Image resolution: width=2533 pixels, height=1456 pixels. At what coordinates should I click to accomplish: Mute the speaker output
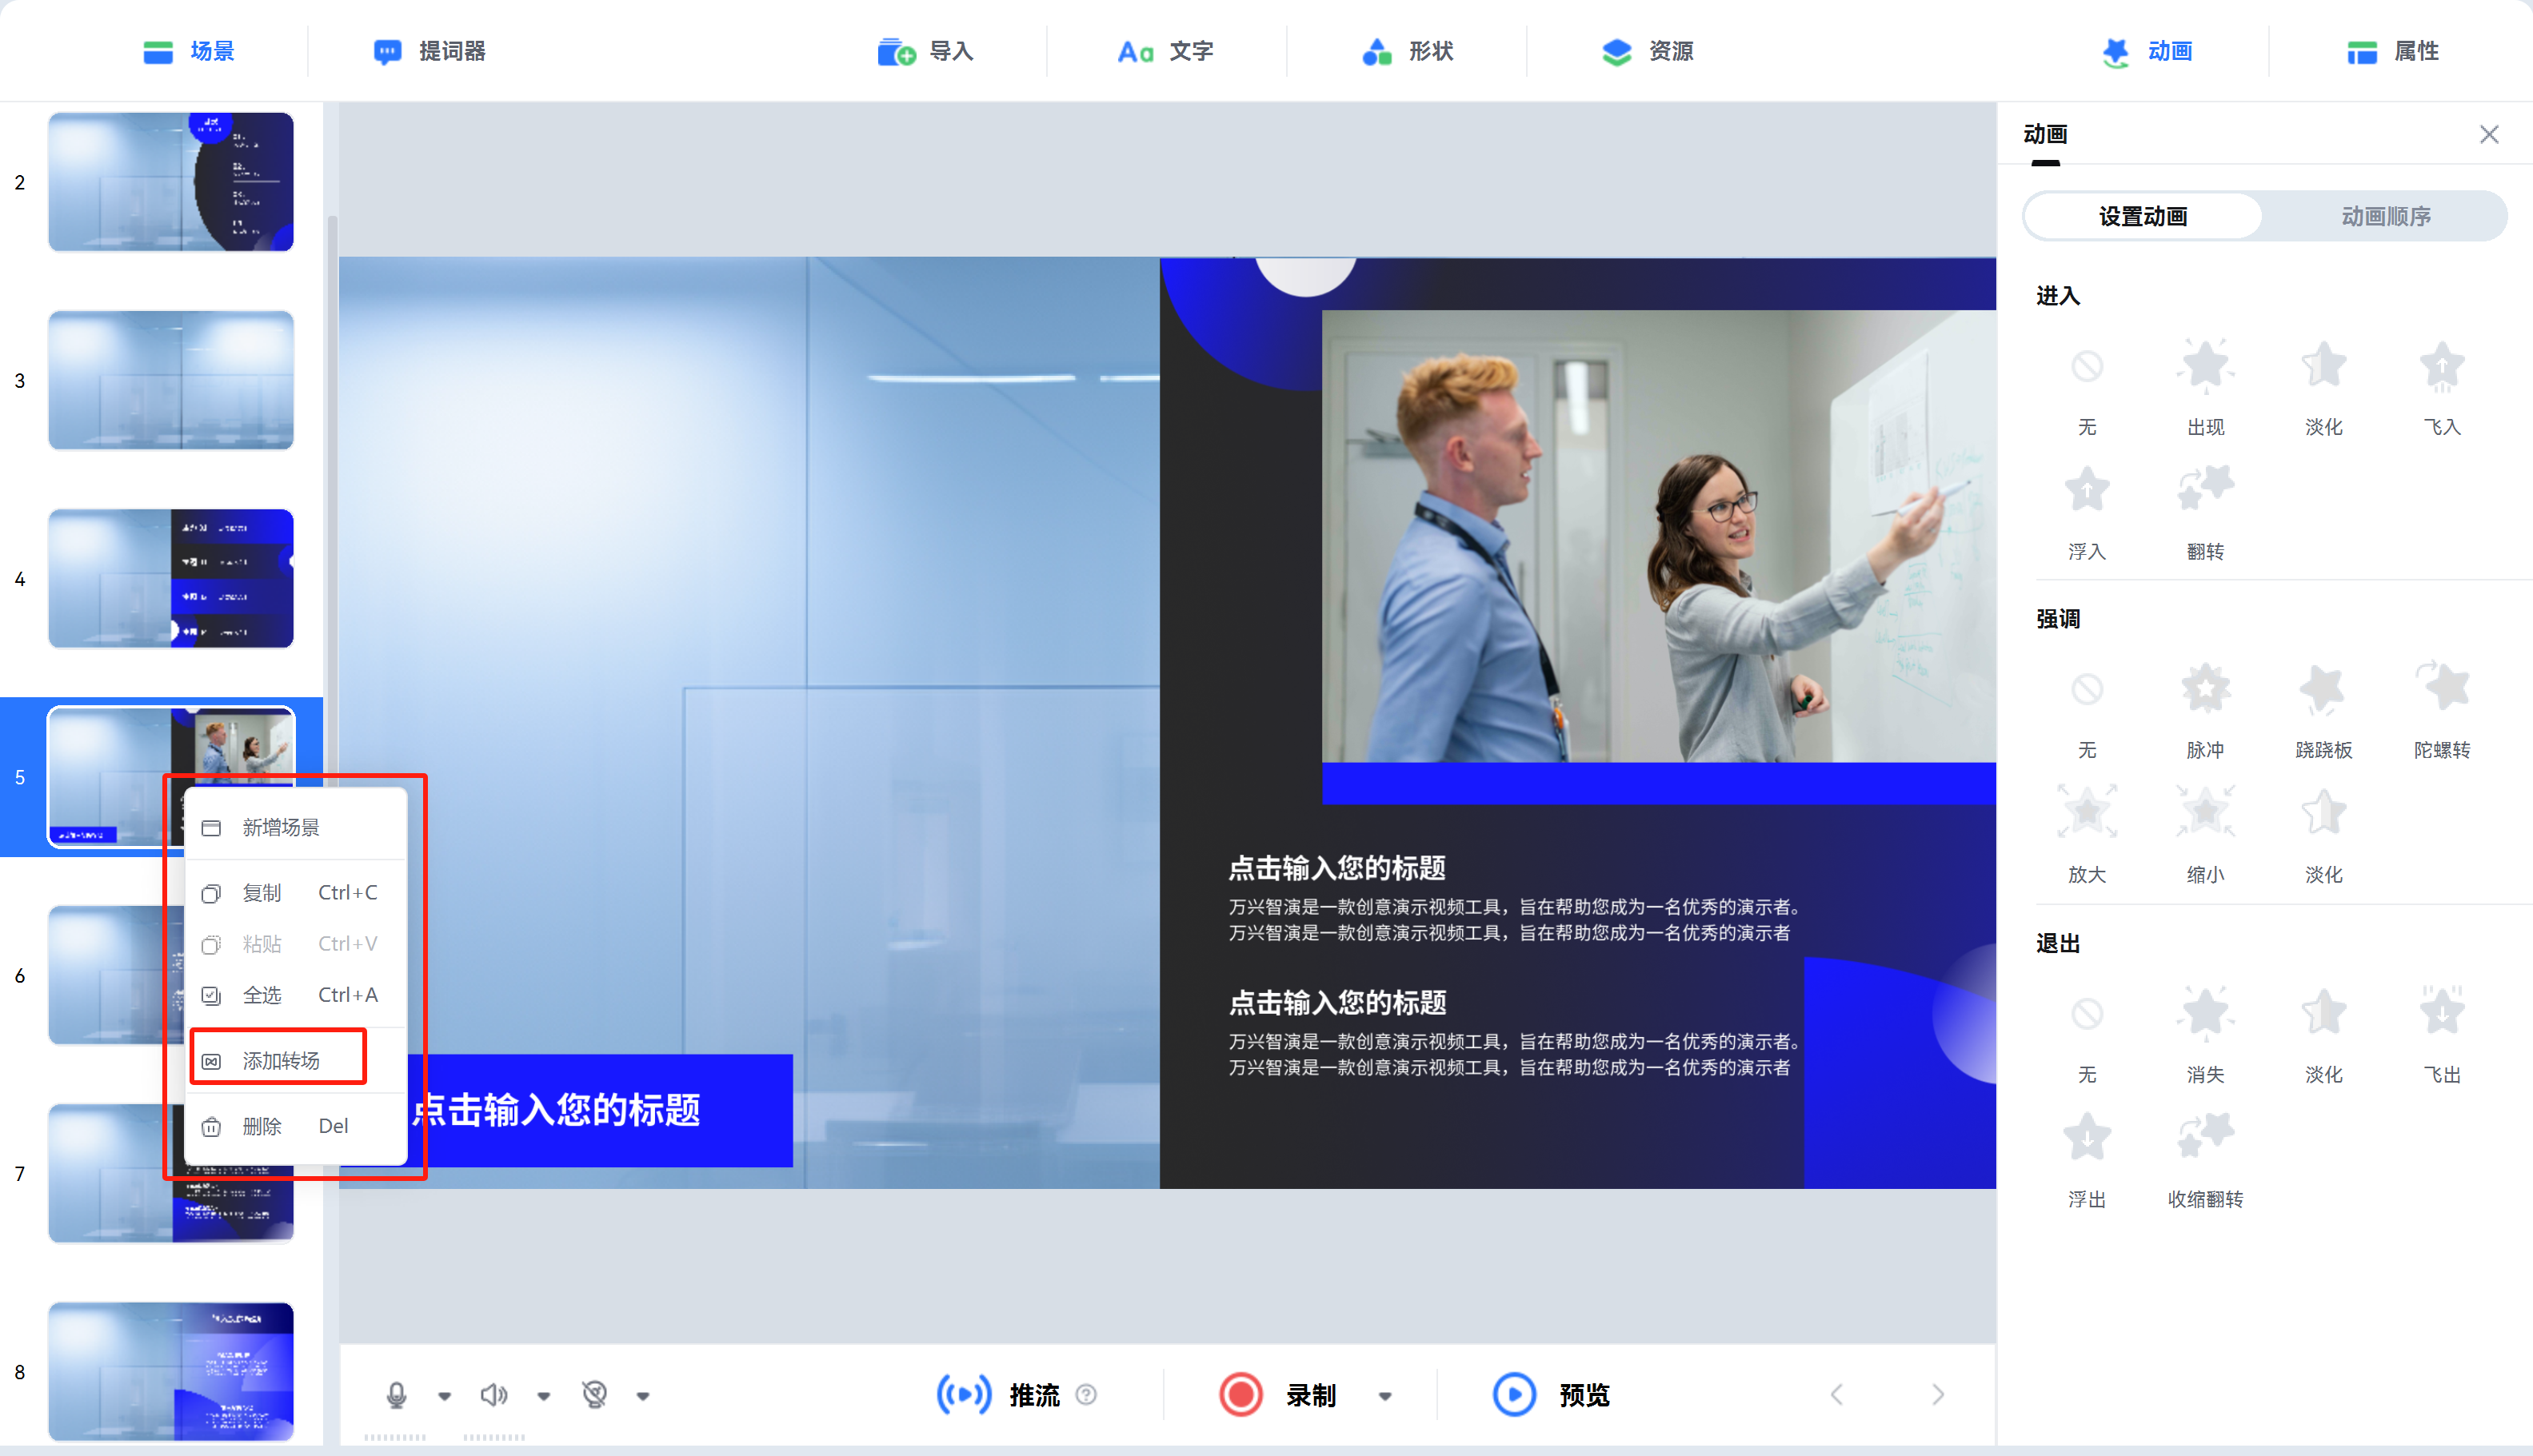[x=494, y=1394]
